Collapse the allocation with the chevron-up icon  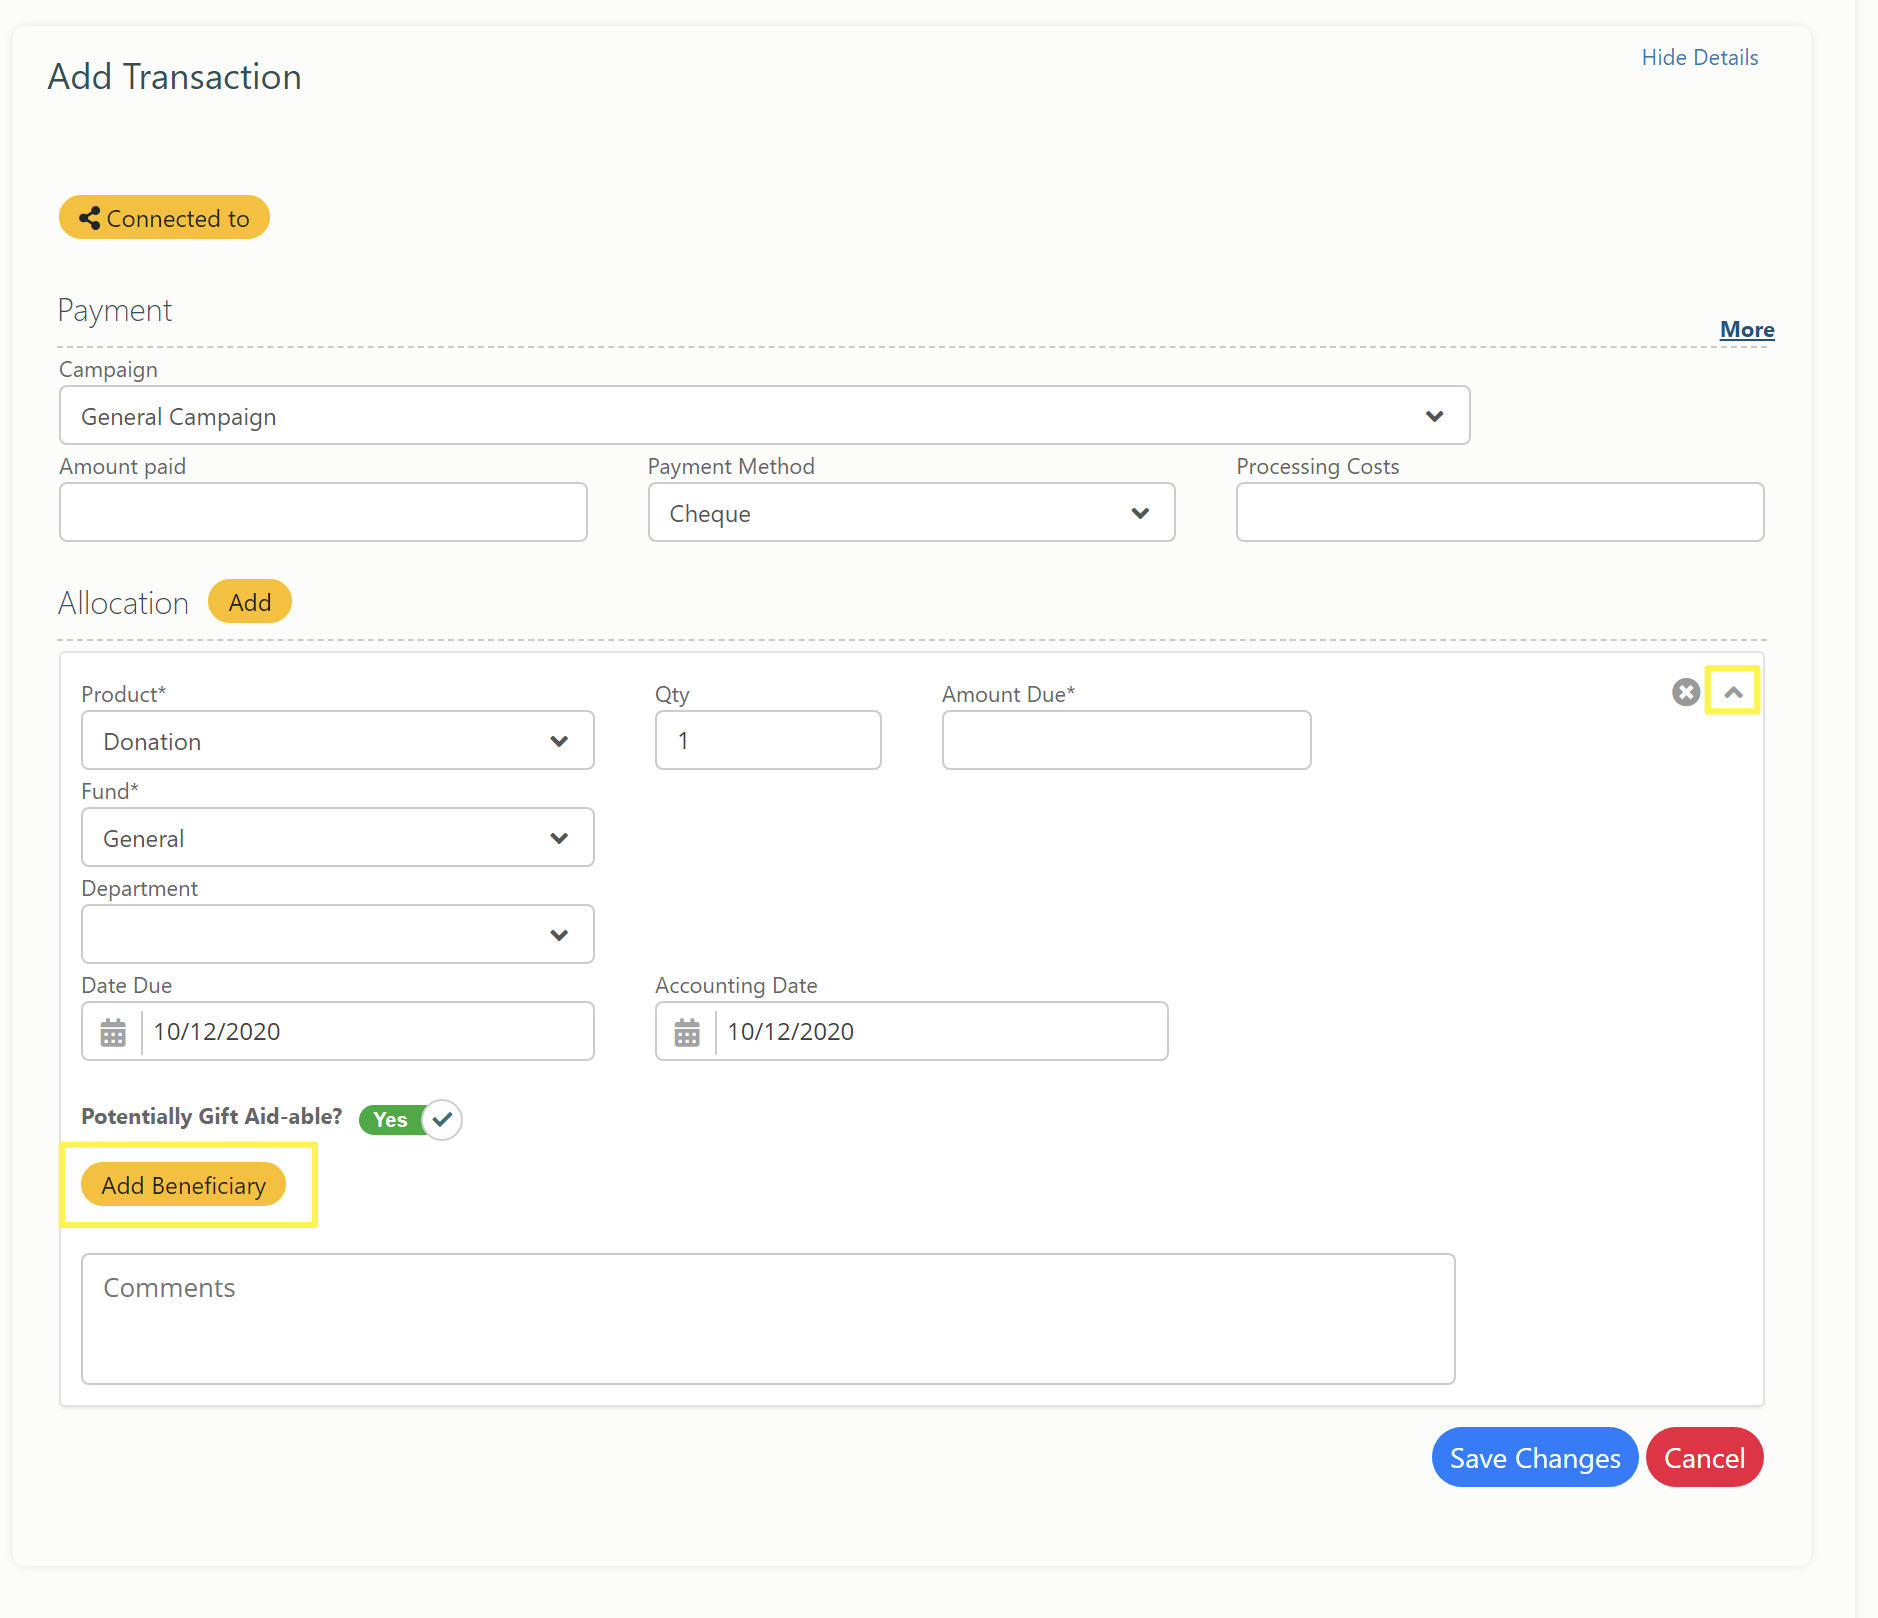(1733, 692)
